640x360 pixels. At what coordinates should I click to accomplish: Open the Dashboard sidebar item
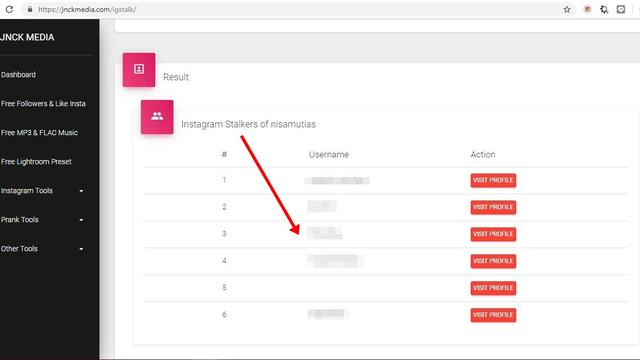coord(18,75)
